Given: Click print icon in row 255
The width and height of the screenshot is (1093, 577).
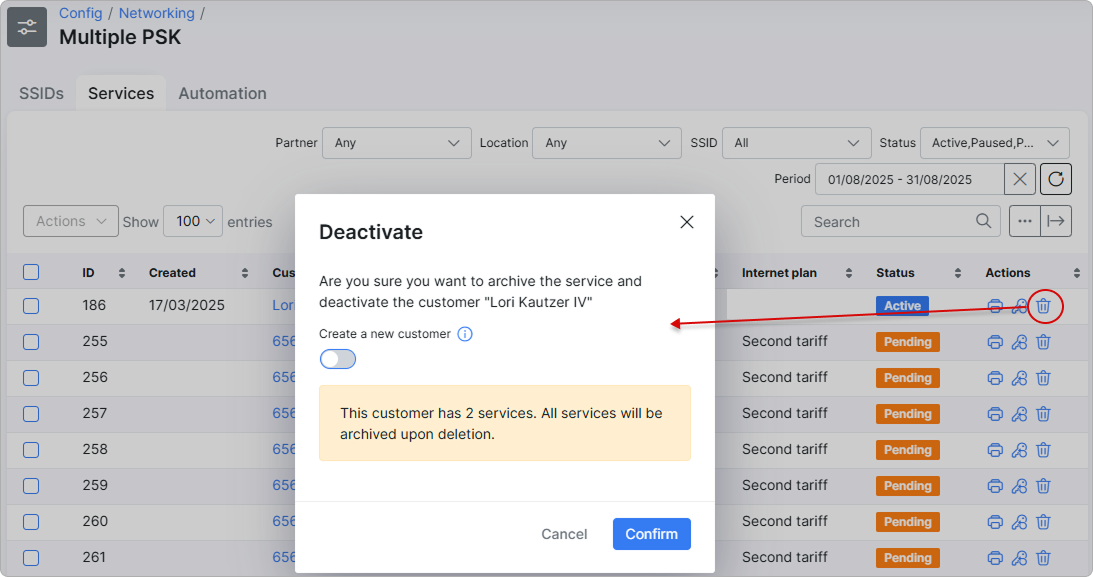Looking at the screenshot, I should click(x=995, y=342).
